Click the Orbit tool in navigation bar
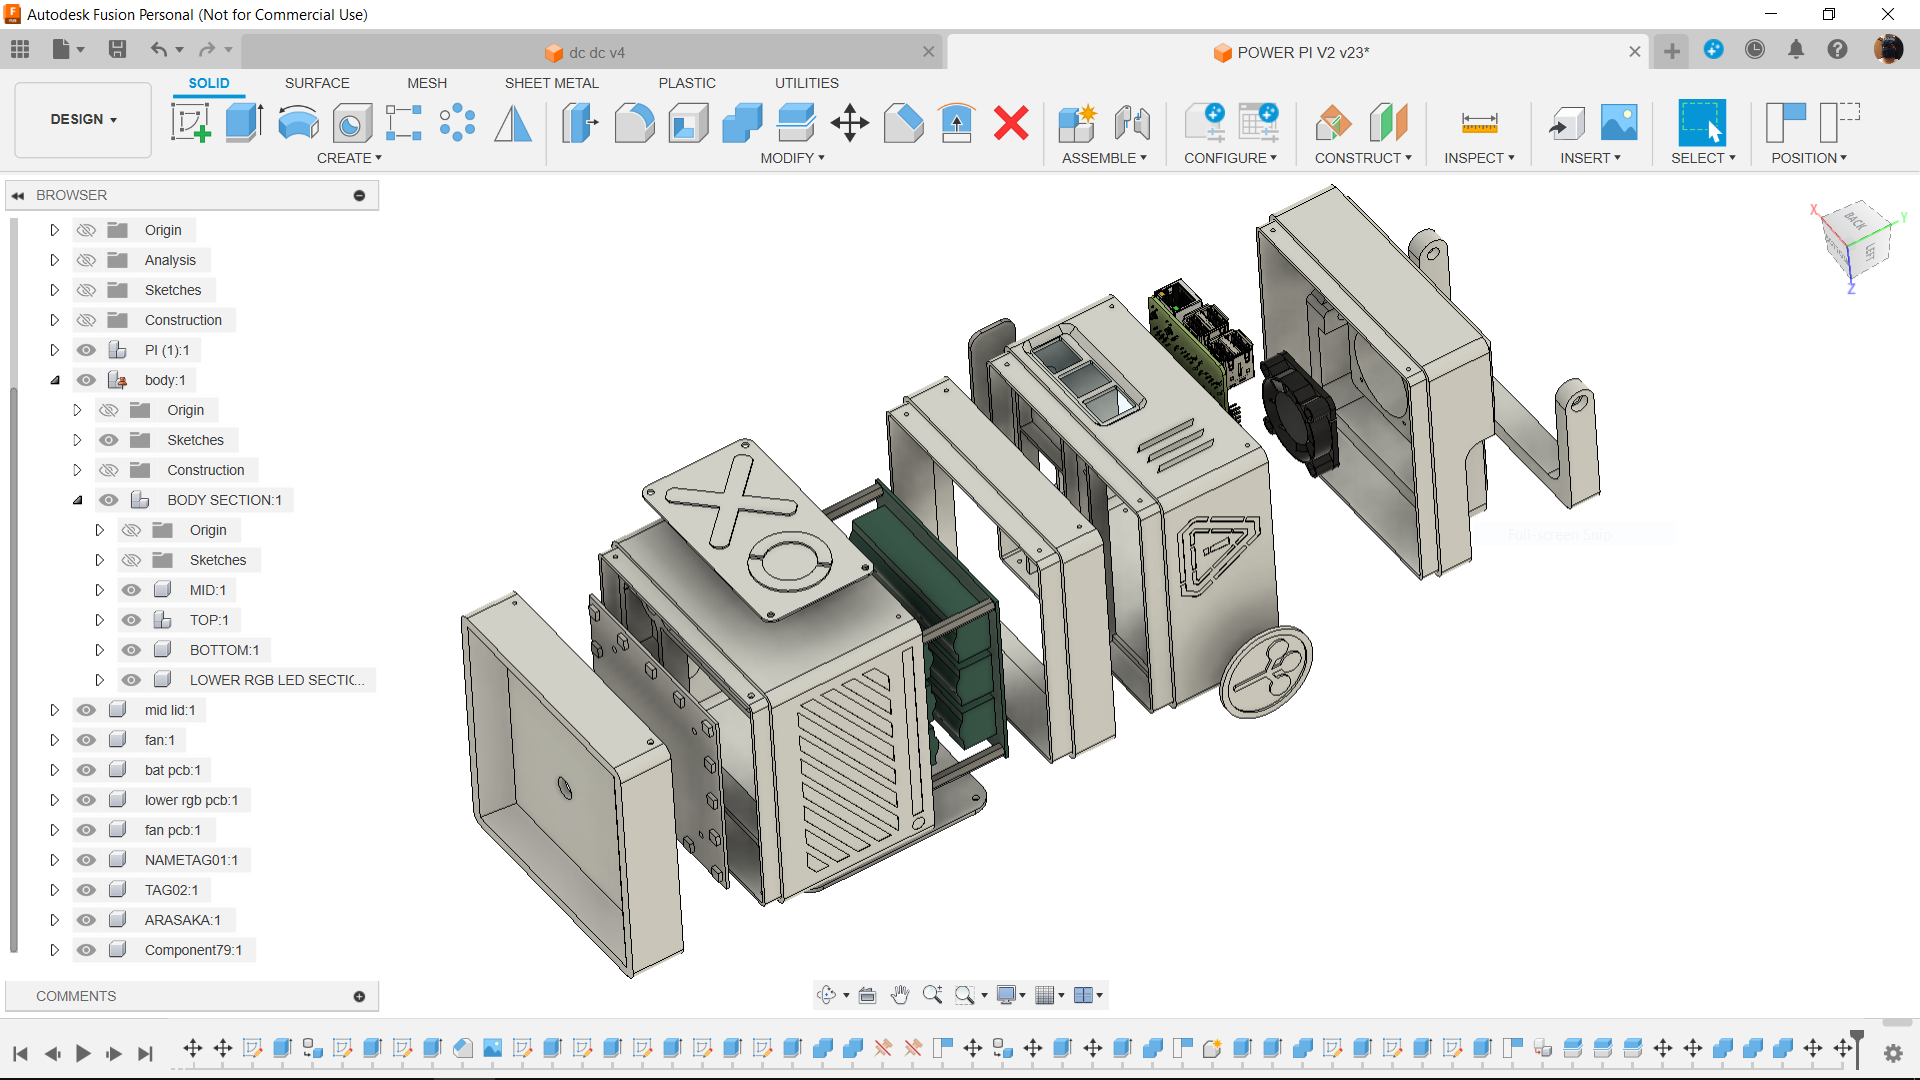 click(x=827, y=994)
